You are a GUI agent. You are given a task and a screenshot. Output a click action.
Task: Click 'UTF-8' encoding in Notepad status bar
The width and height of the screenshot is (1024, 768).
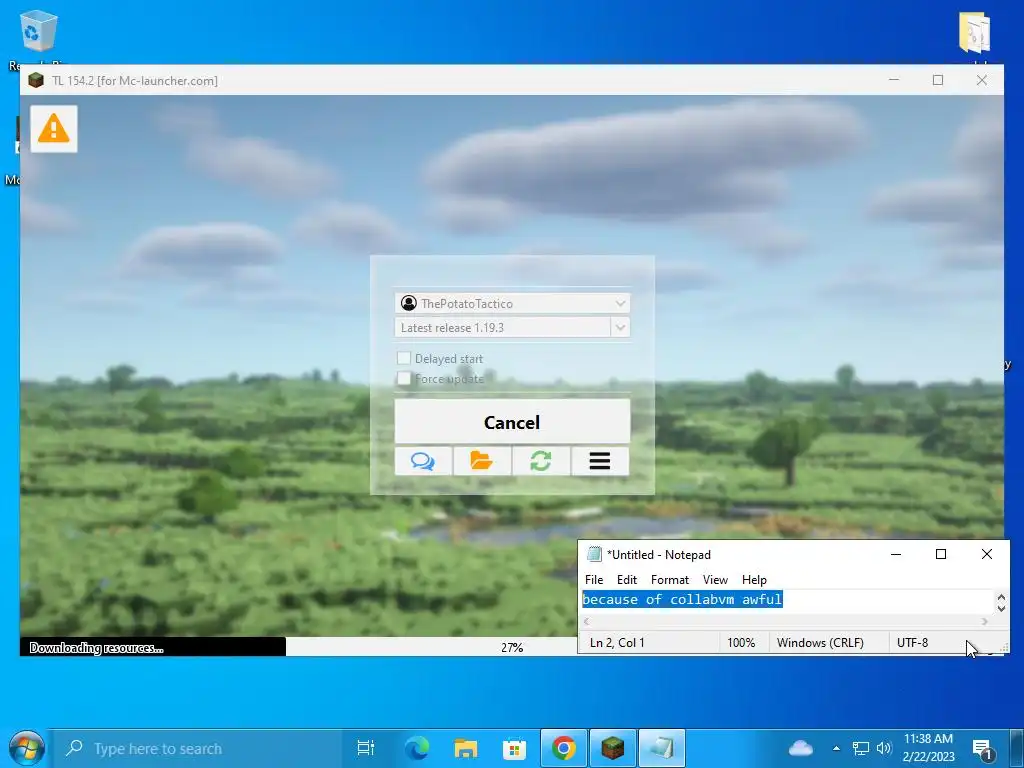pyautogui.click(x=912, y=643)
